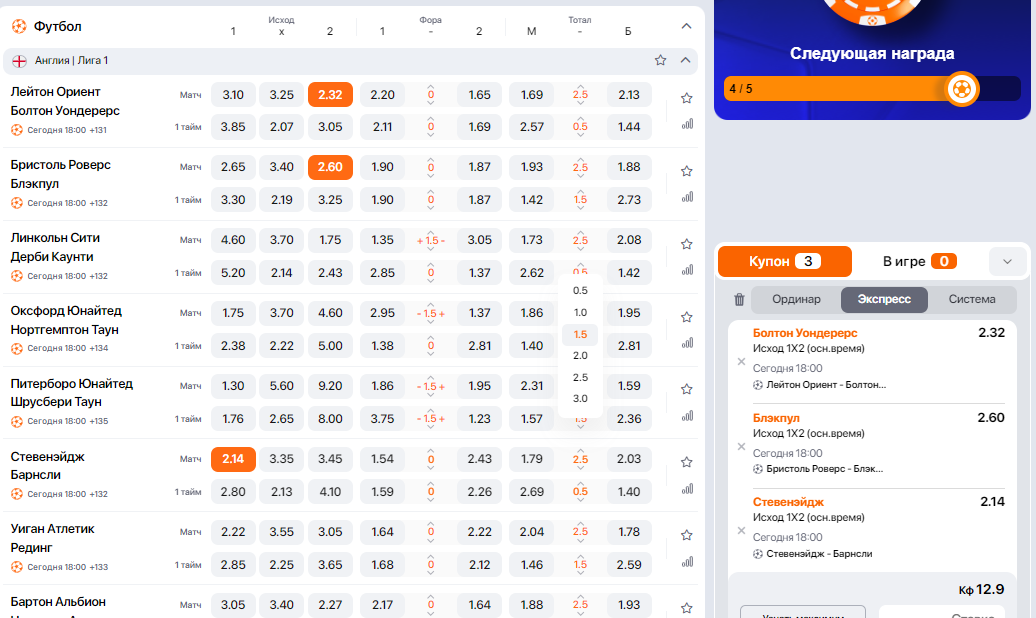Star the Lincoln City vs Derby County match
Image resolution: width=1036 pixels, height=618 pixels.
(686, 244)
